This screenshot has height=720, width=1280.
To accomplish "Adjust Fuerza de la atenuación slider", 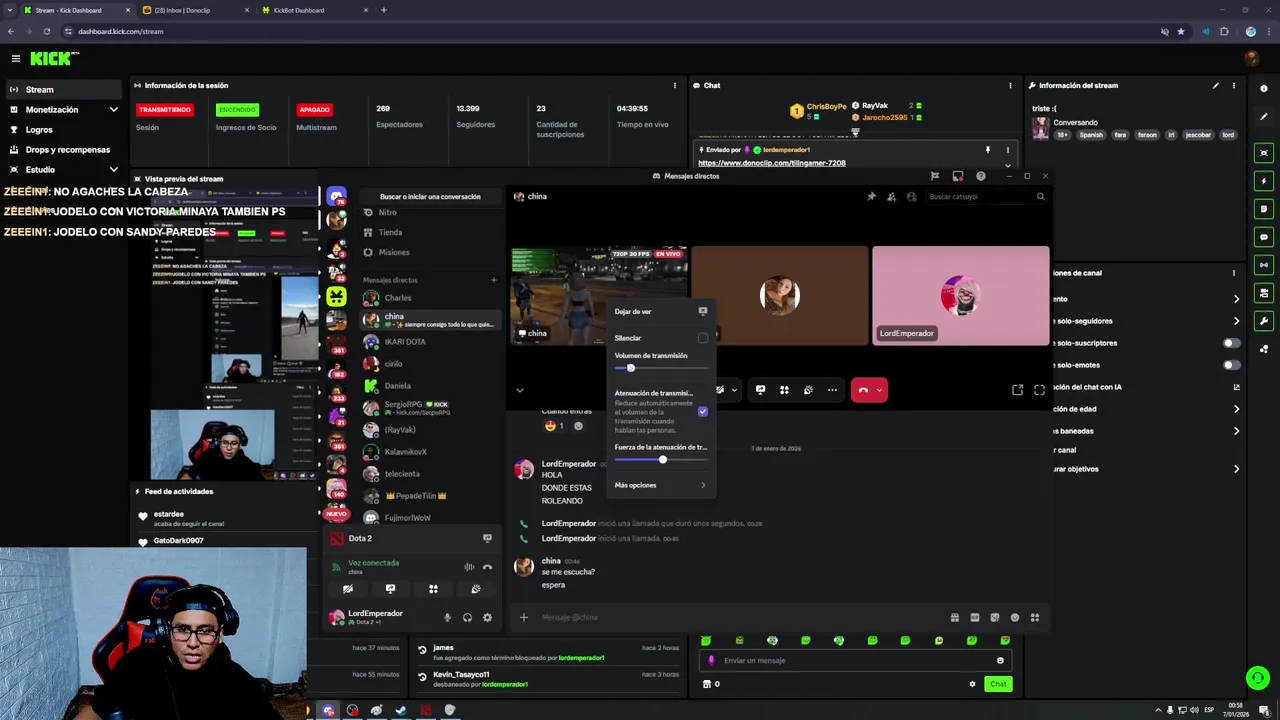I will pyautogui.click(x=661, y=459).
